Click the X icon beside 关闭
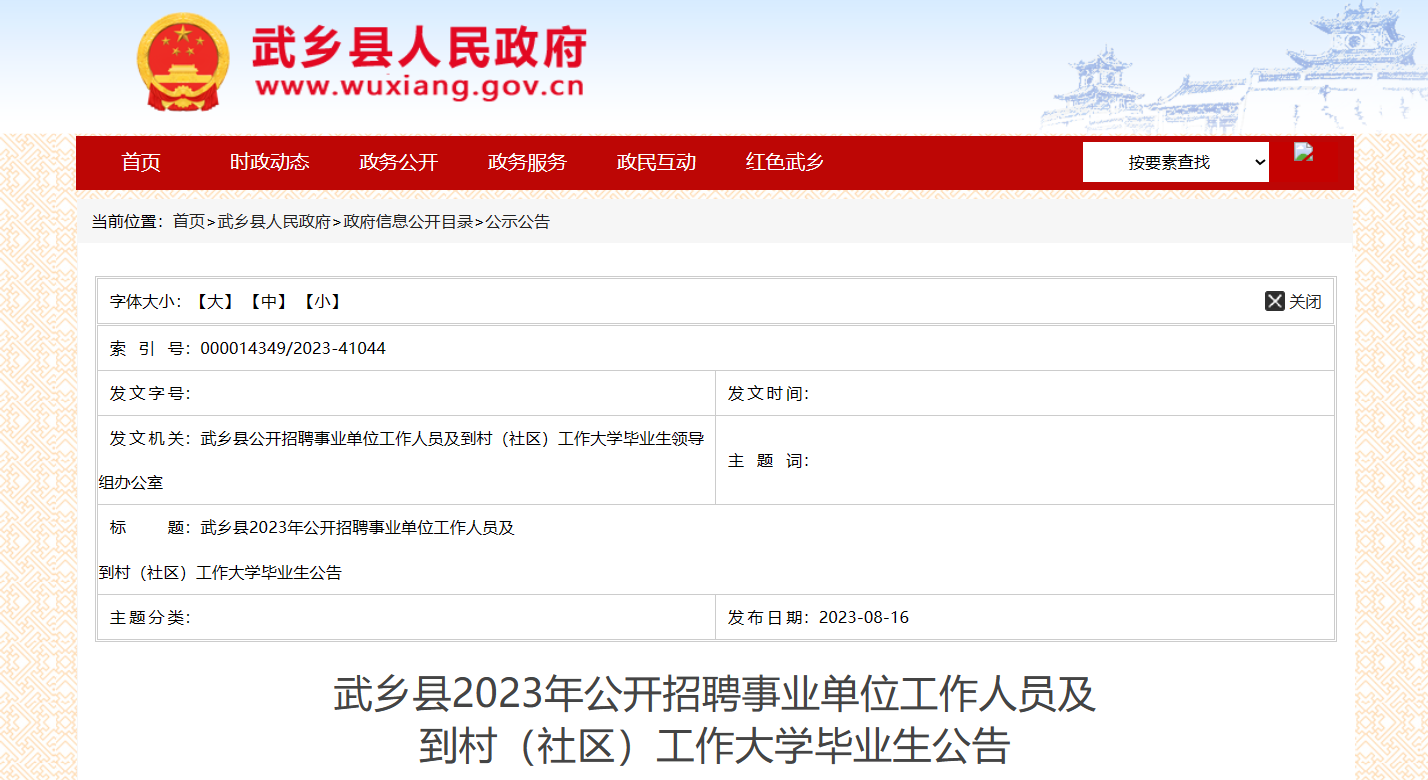This screenshot has width=1428, height=780. click(1275, 301)
